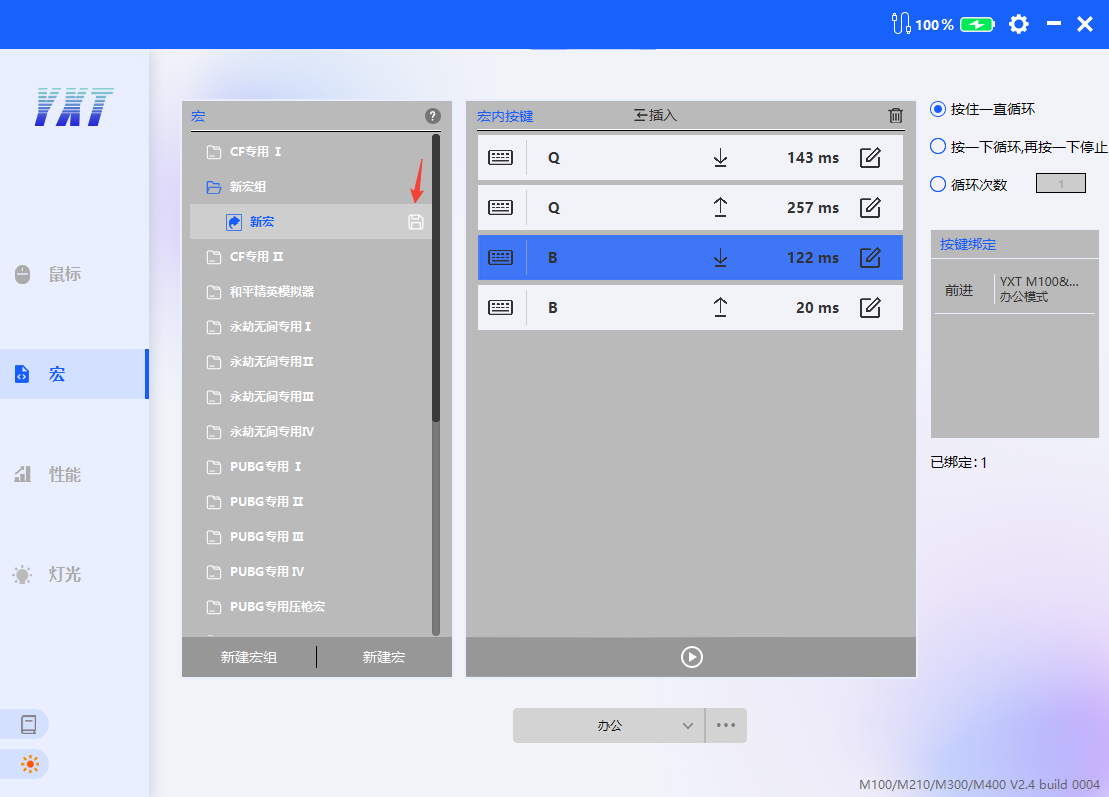Select 按住一直循环 loop option
The height and width of the screenshot is (797, 1109).
938,109
